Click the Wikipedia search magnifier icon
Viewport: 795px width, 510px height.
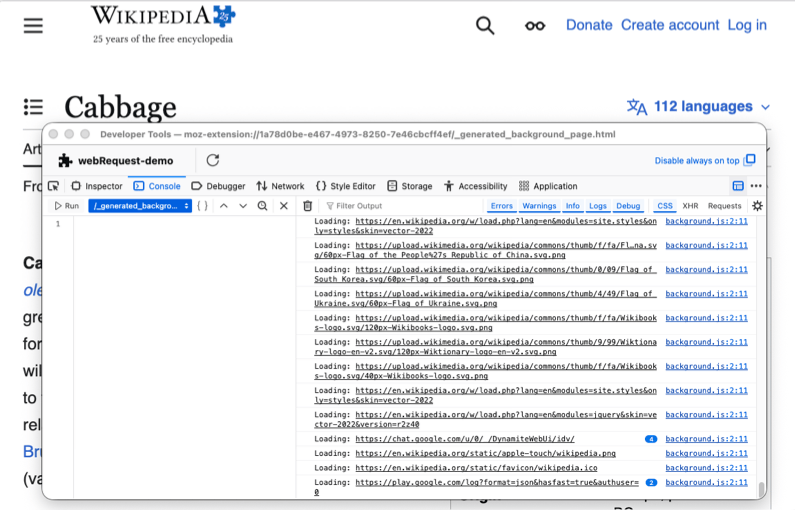click(x=485, y=25)
